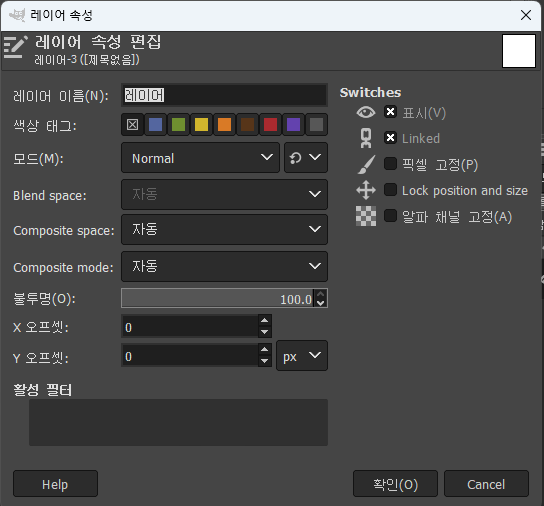
Task: Select the no color tag option
Action: click(x=133, y=124)
